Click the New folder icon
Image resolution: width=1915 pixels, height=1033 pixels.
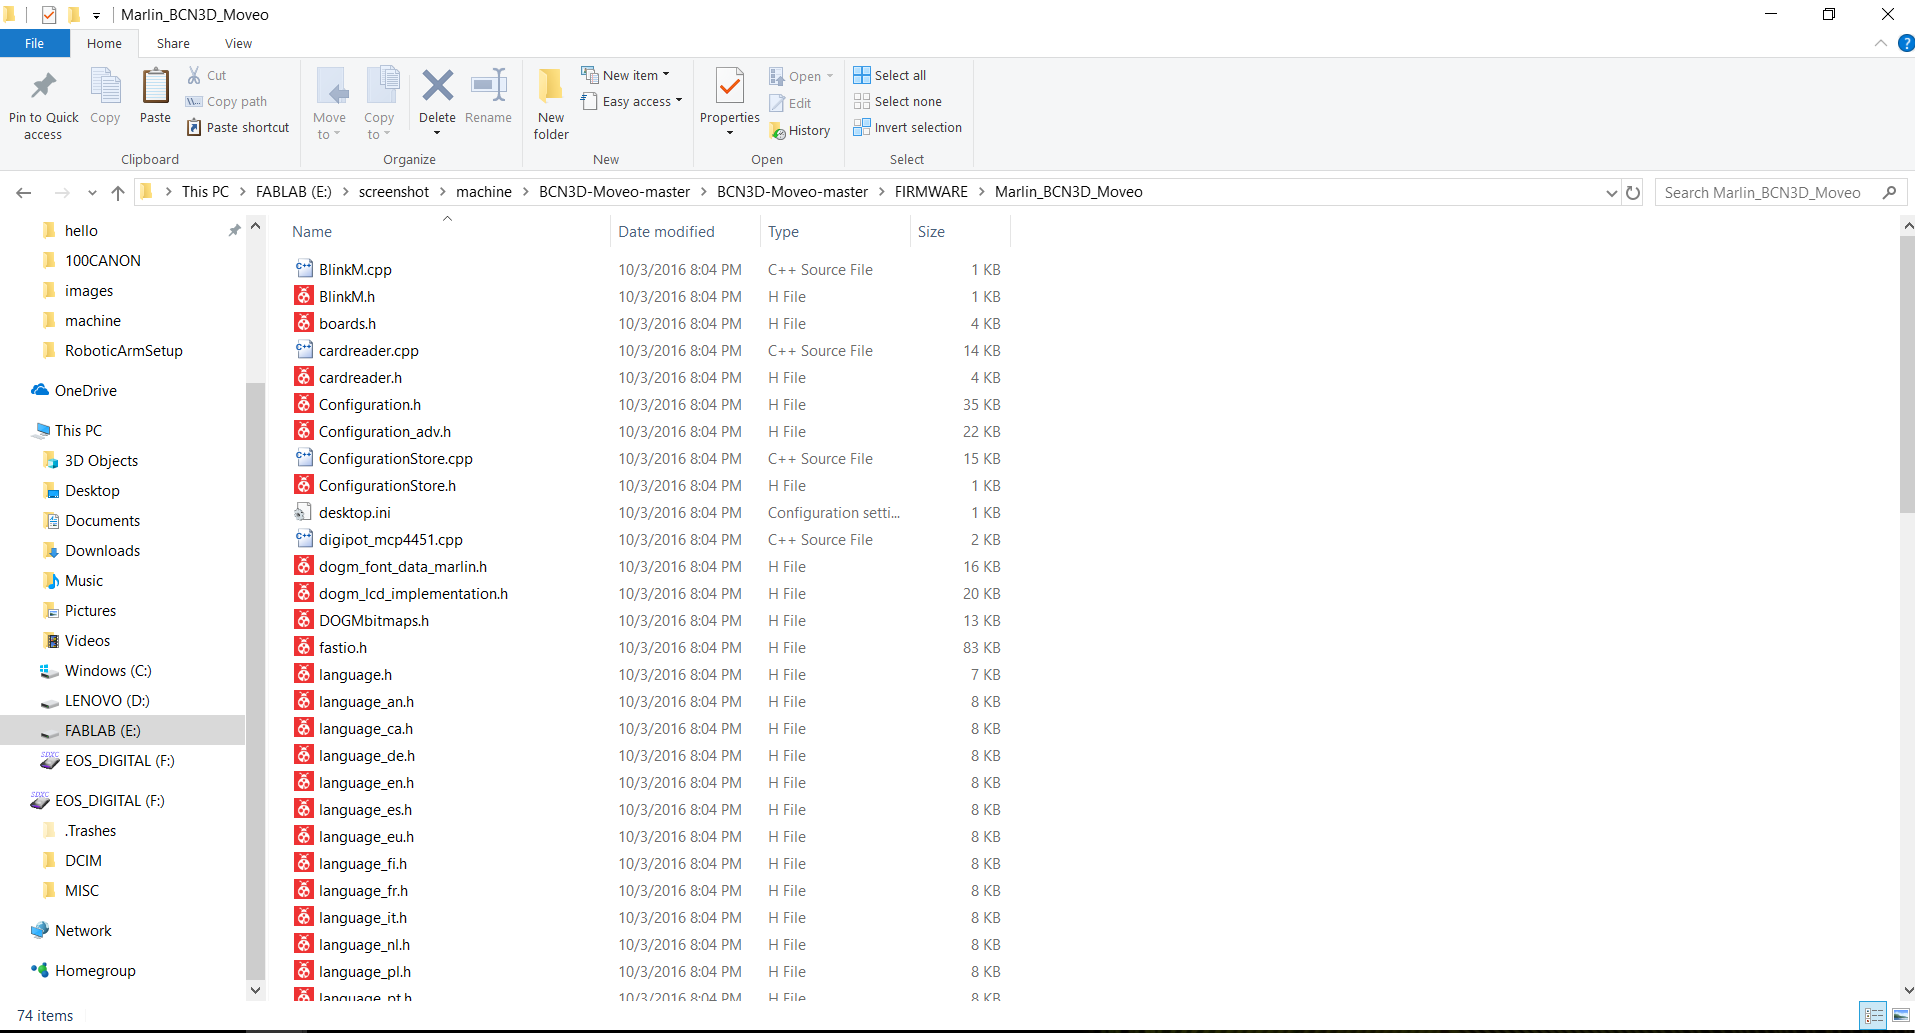pos(551,86)
